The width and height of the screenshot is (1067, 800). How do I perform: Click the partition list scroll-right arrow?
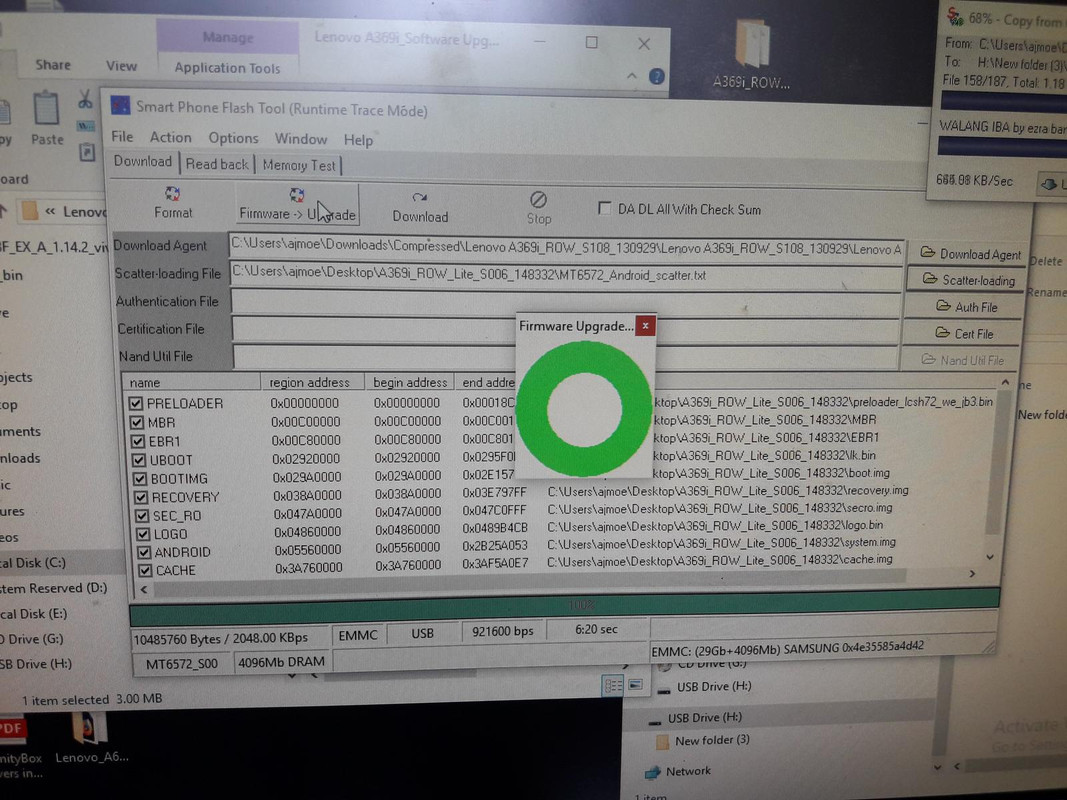coord(972,574)
